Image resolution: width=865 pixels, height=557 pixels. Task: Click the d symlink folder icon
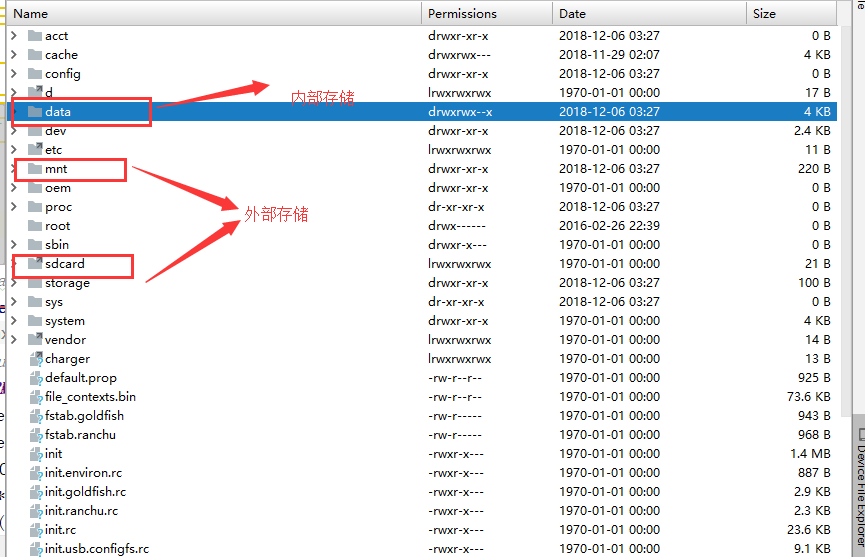(35, 92)
